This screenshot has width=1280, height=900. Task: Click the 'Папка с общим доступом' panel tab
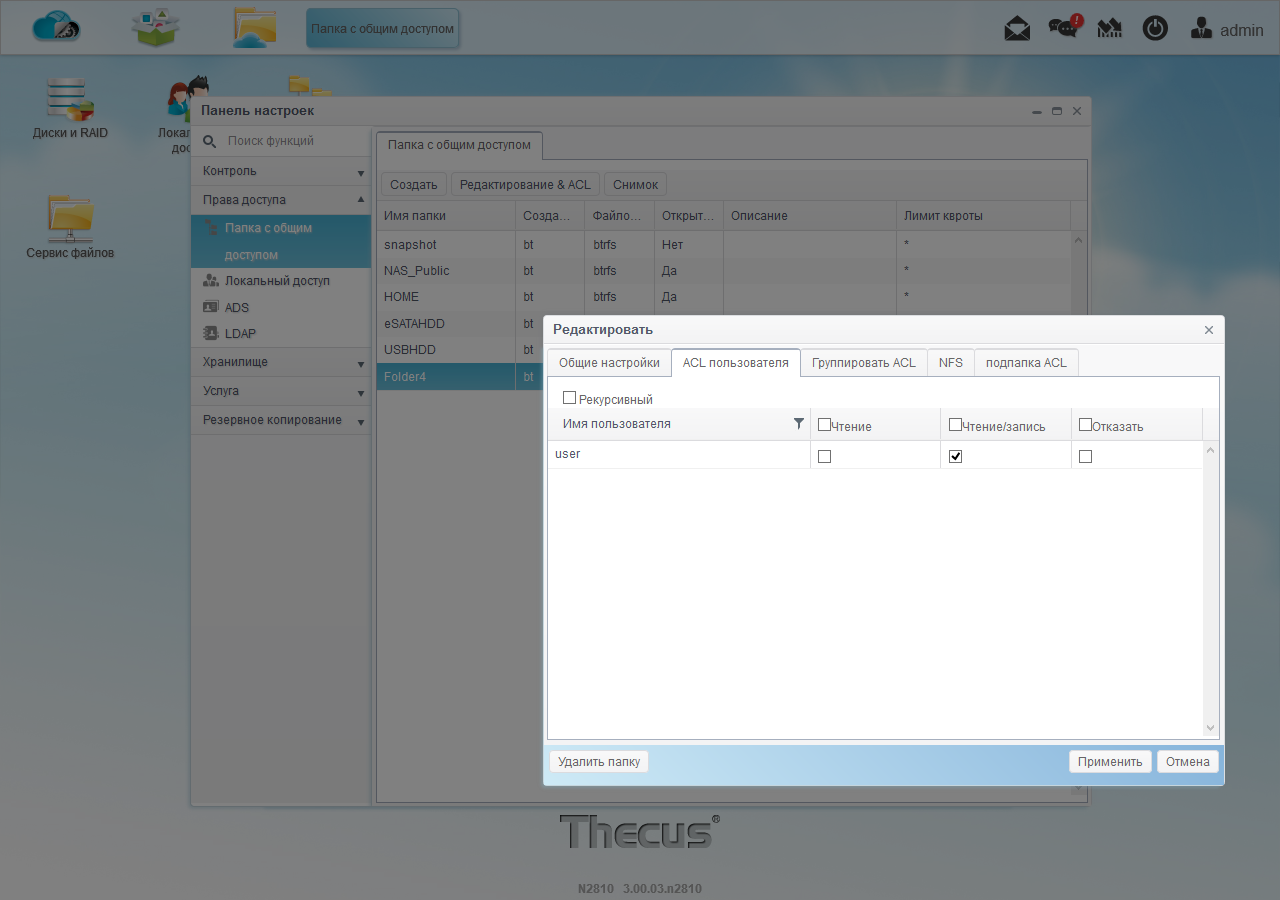coord(459,145)
